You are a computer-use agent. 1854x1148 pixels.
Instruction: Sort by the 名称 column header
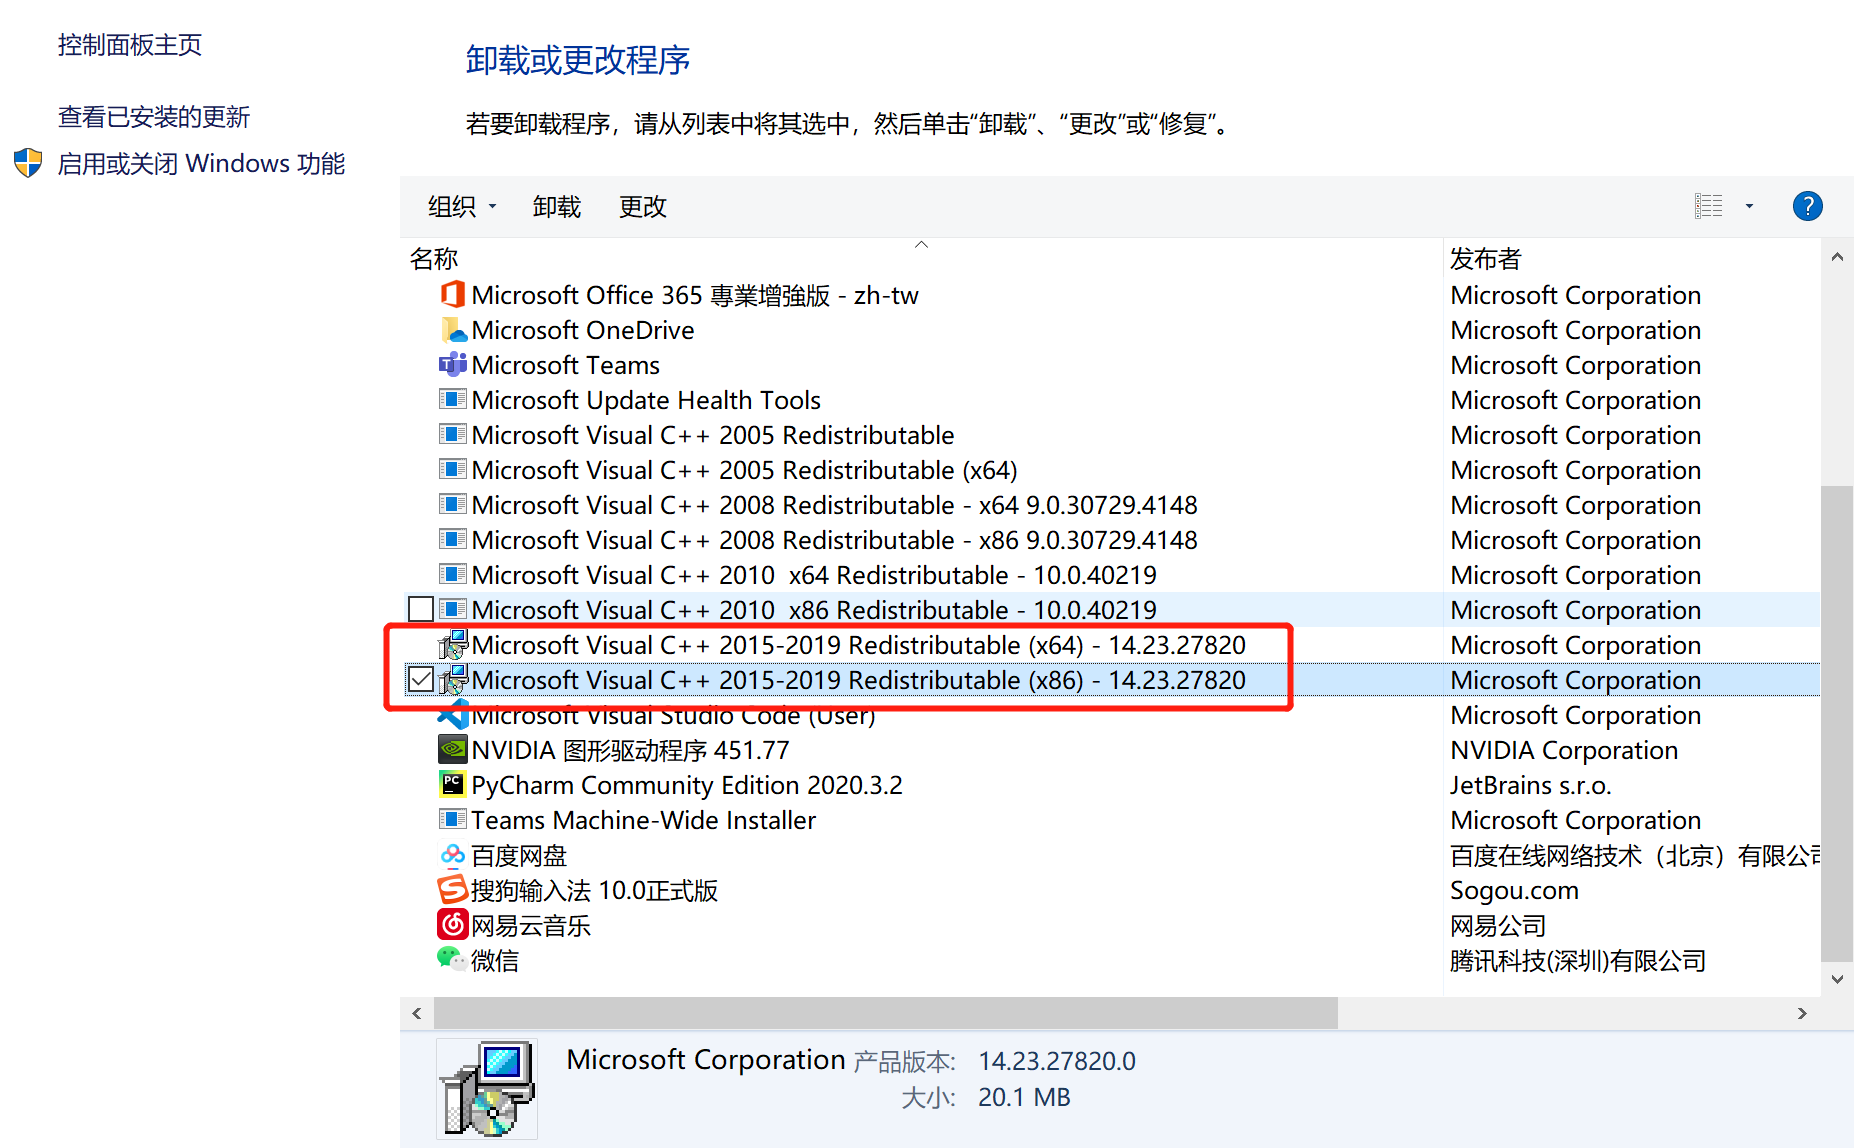click(434, 259)
